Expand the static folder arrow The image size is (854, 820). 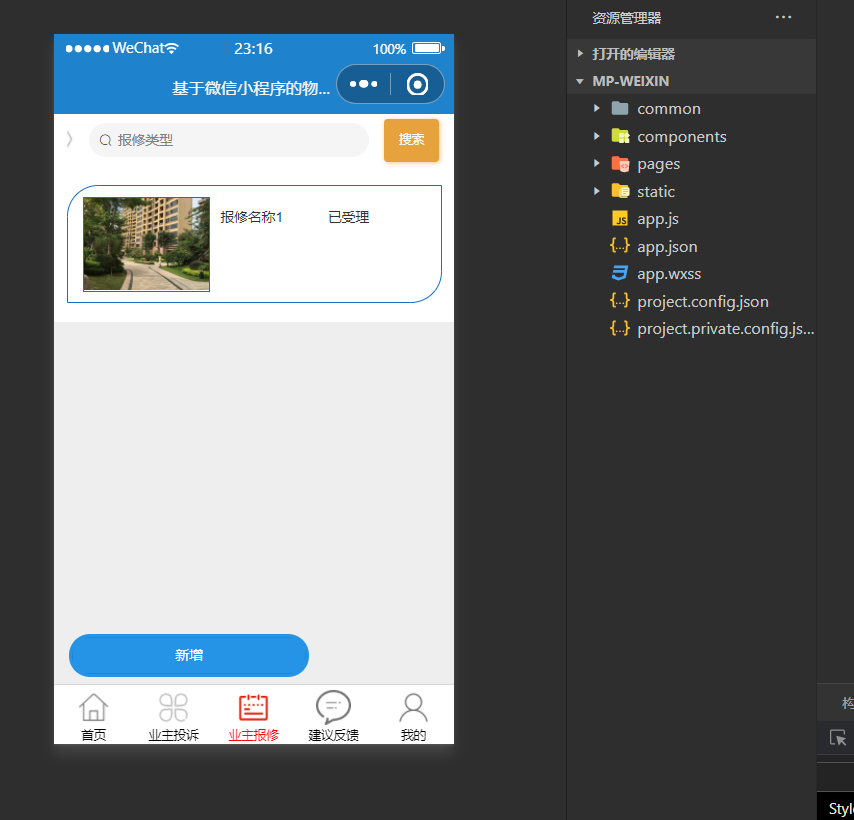596,191
